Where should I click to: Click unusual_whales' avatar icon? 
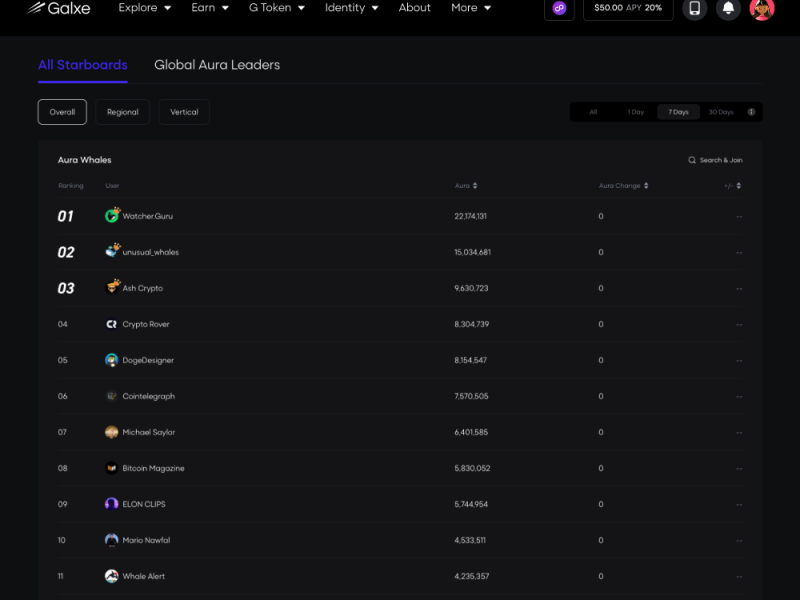[112, 251]
